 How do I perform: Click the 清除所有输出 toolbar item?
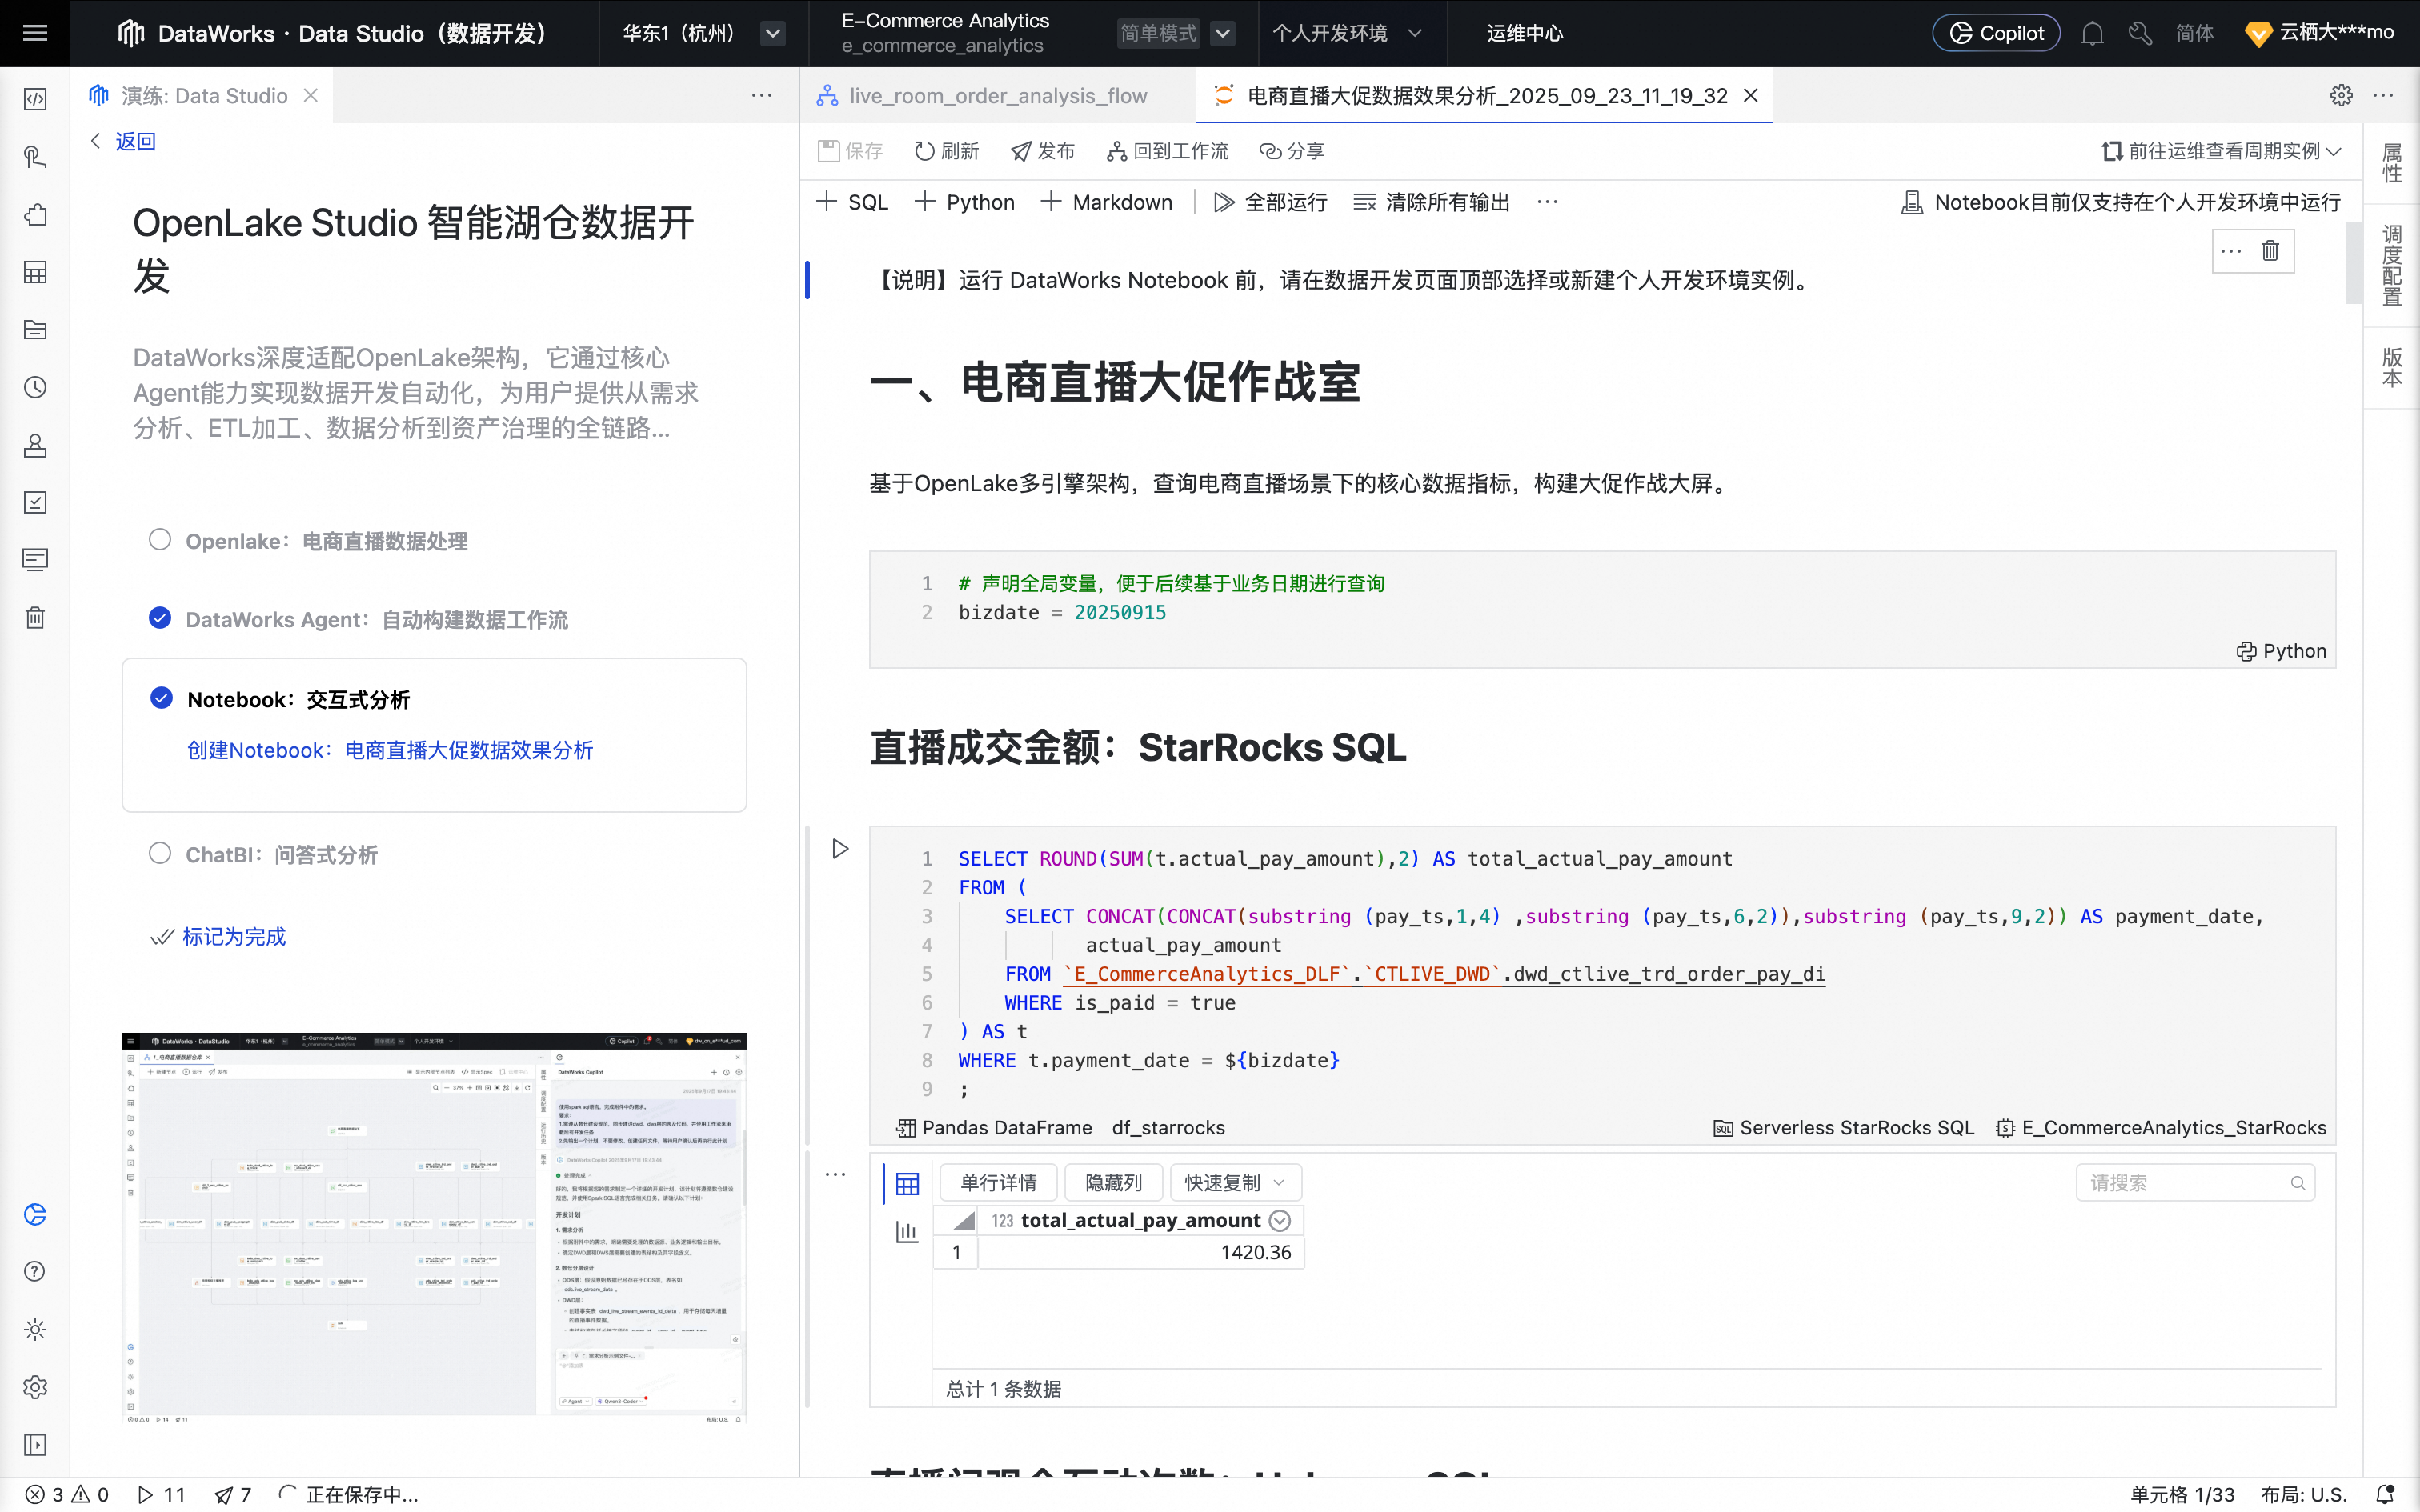point(1431,202)
